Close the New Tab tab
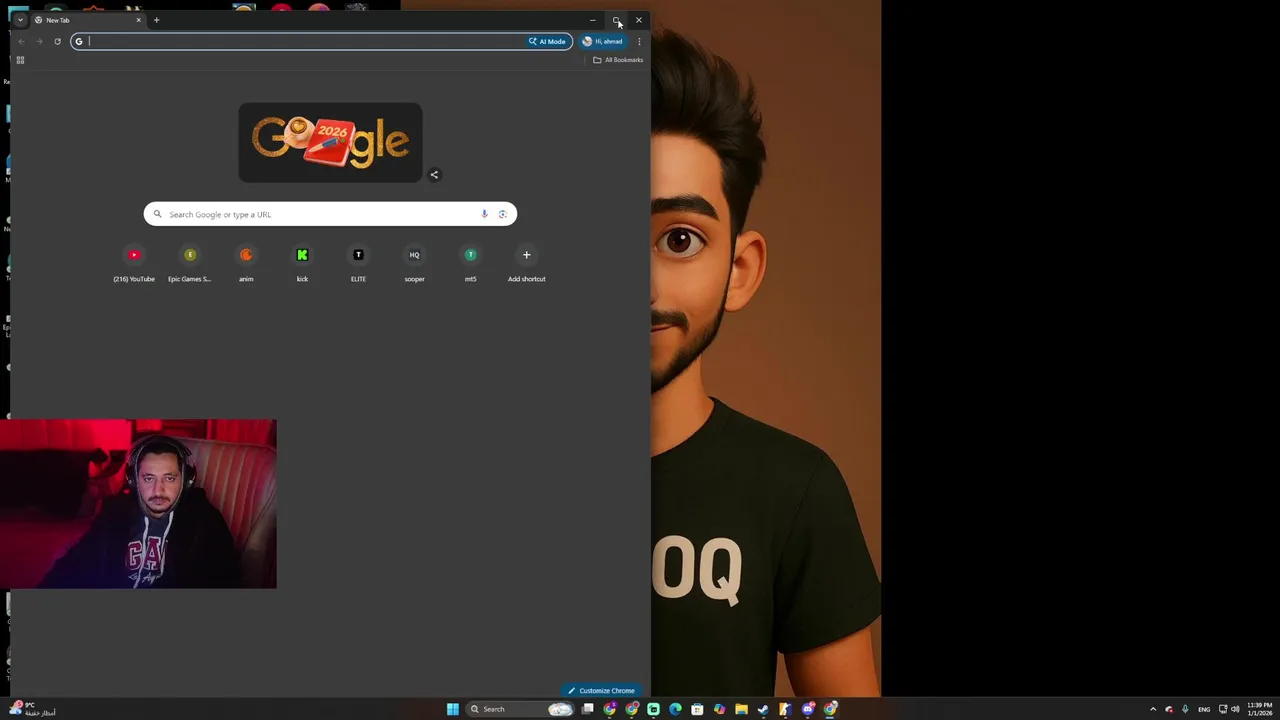 [138, 20]
